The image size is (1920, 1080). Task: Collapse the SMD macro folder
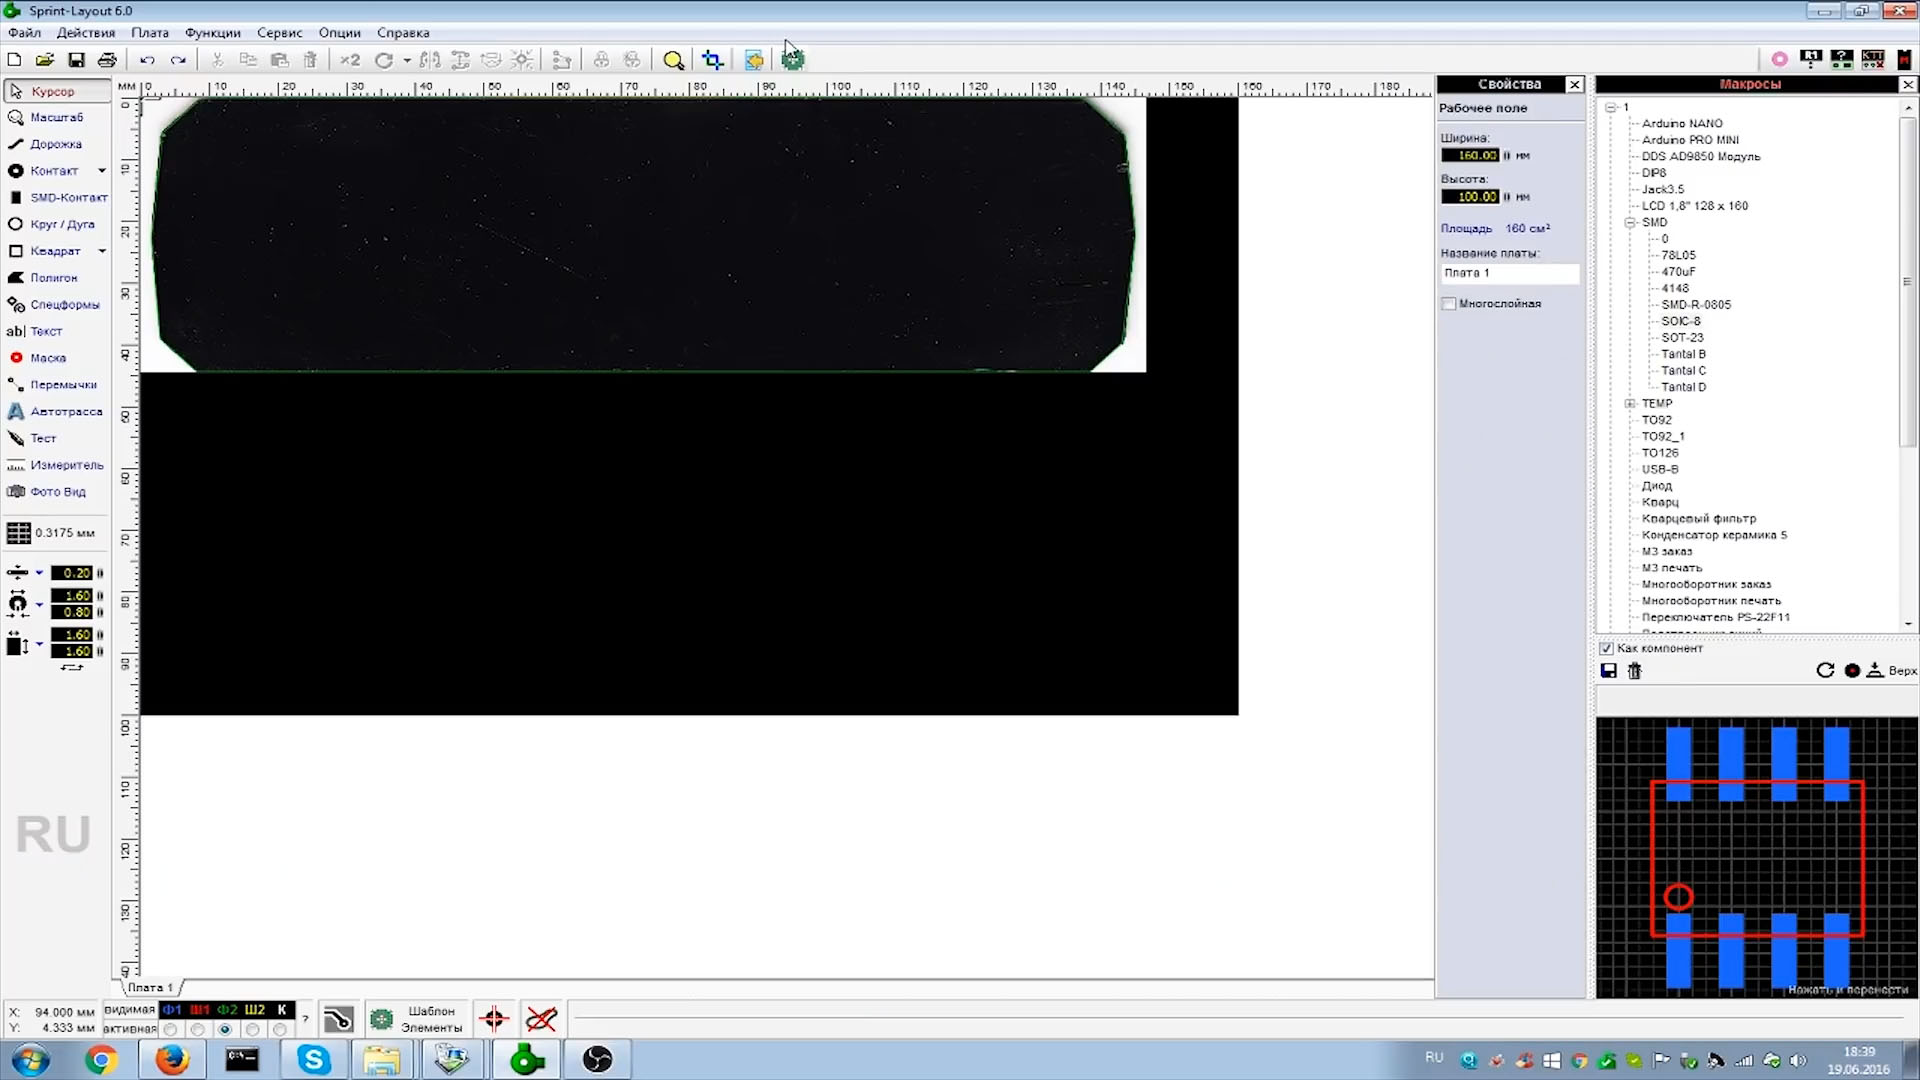pyautogui.click(x=1630, y=223)
